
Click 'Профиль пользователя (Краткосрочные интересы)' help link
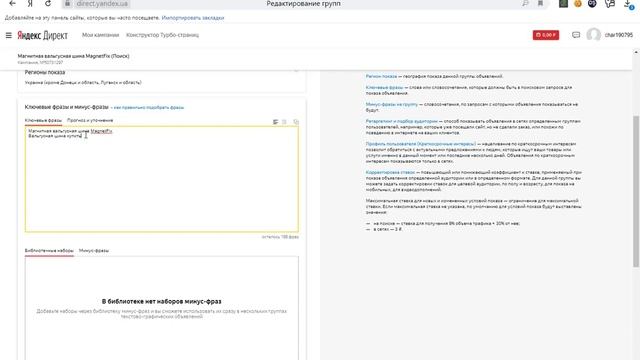(x=421, y=144)
